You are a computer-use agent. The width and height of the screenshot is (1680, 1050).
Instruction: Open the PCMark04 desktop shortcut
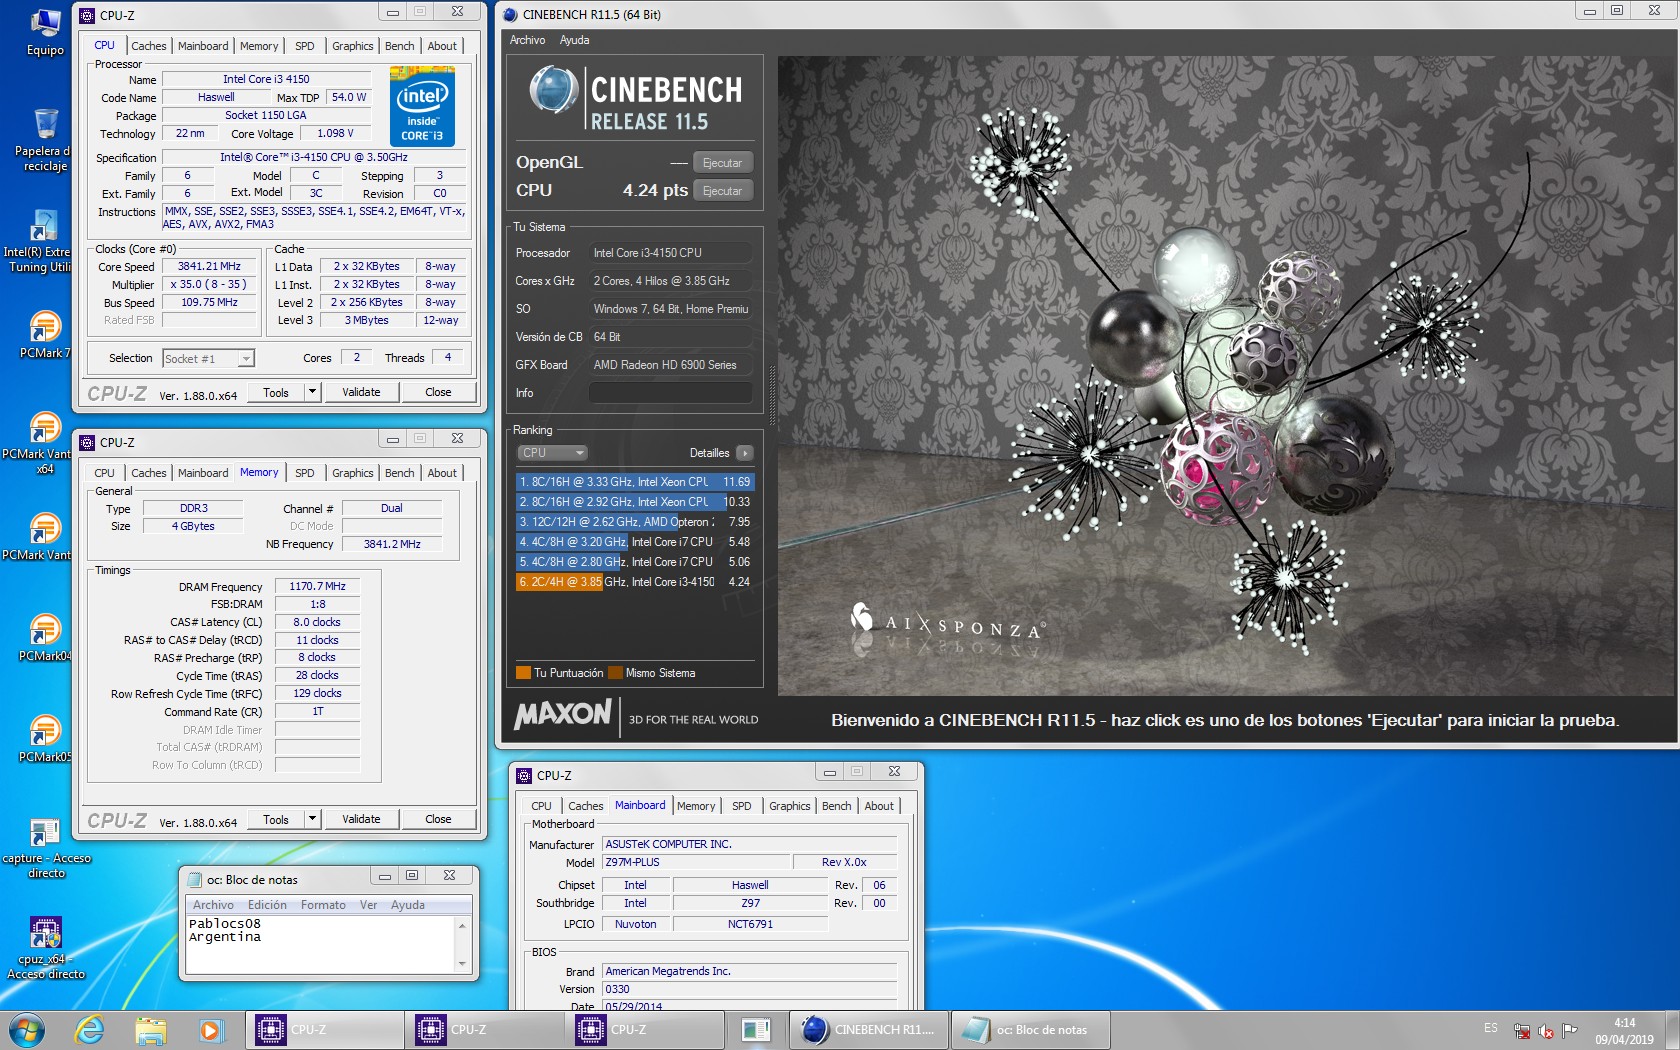pyautogui.click(x=45, y=637)
